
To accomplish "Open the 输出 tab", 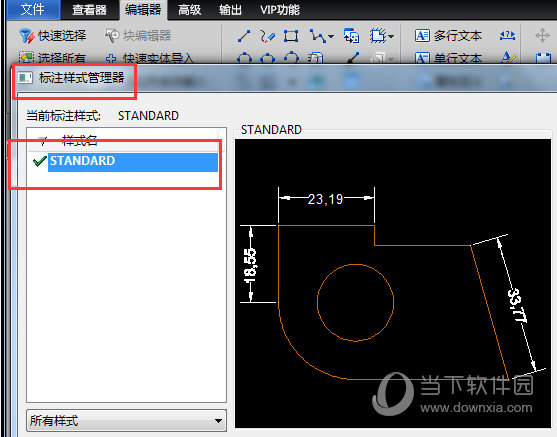I will coord(230,10).
